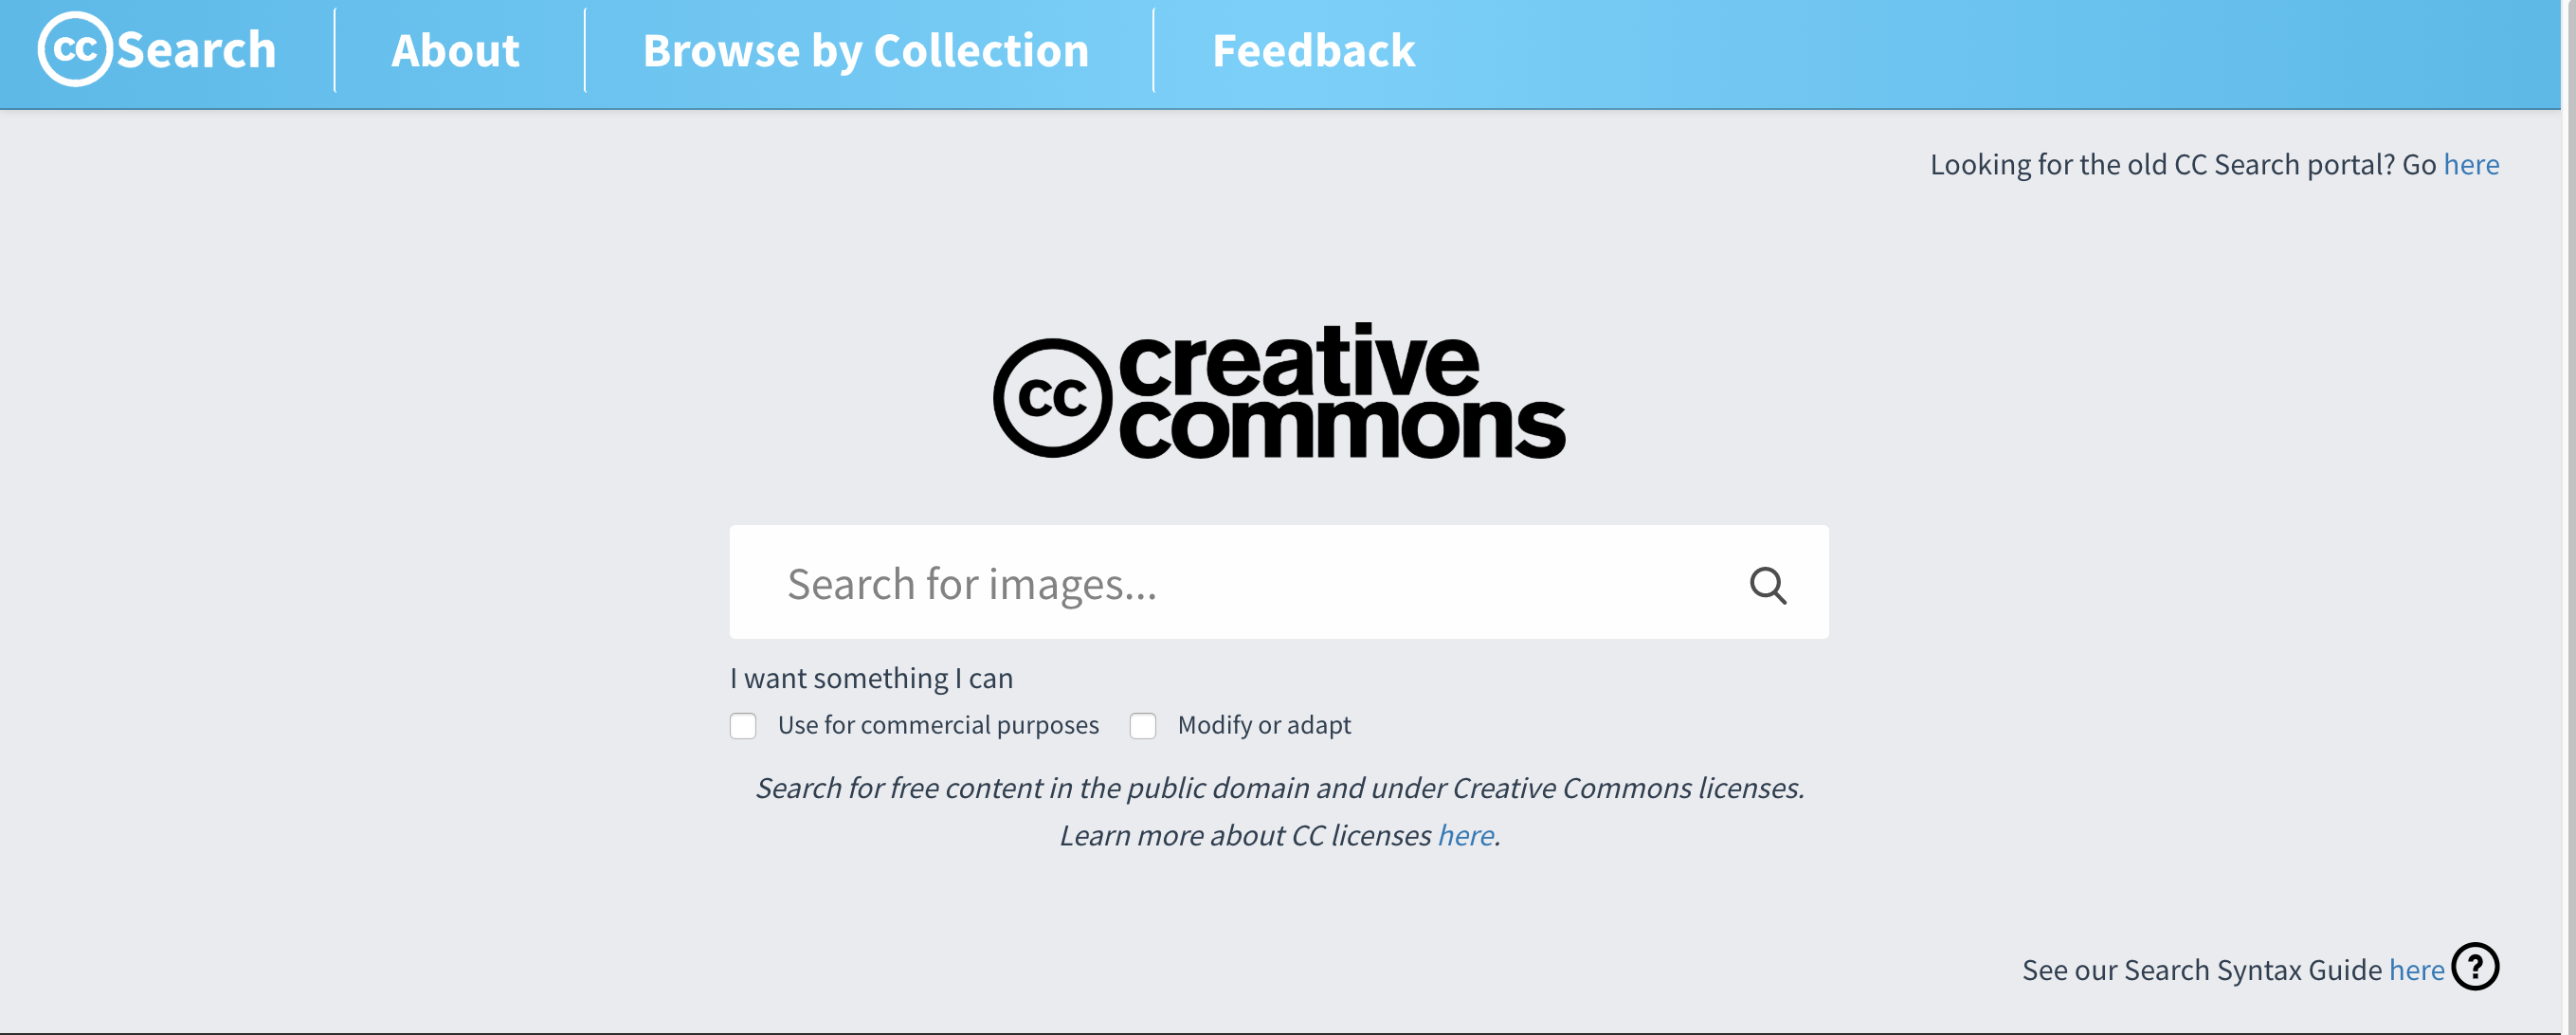Click the magnifying glass search icon

pos(1767,585)
